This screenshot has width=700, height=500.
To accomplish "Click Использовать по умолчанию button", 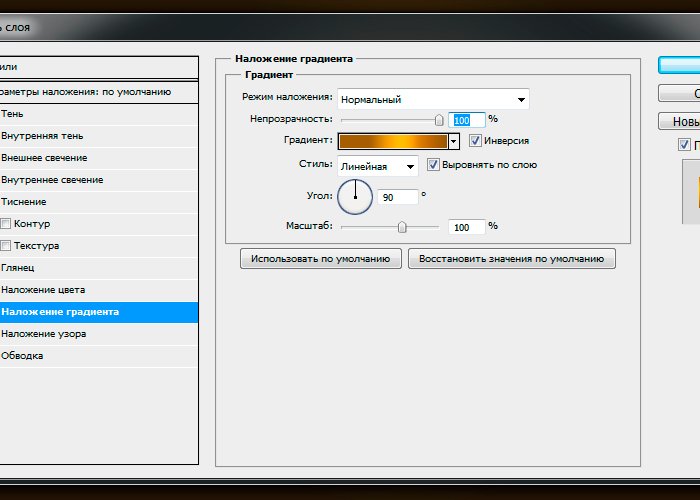I will 320,258.
